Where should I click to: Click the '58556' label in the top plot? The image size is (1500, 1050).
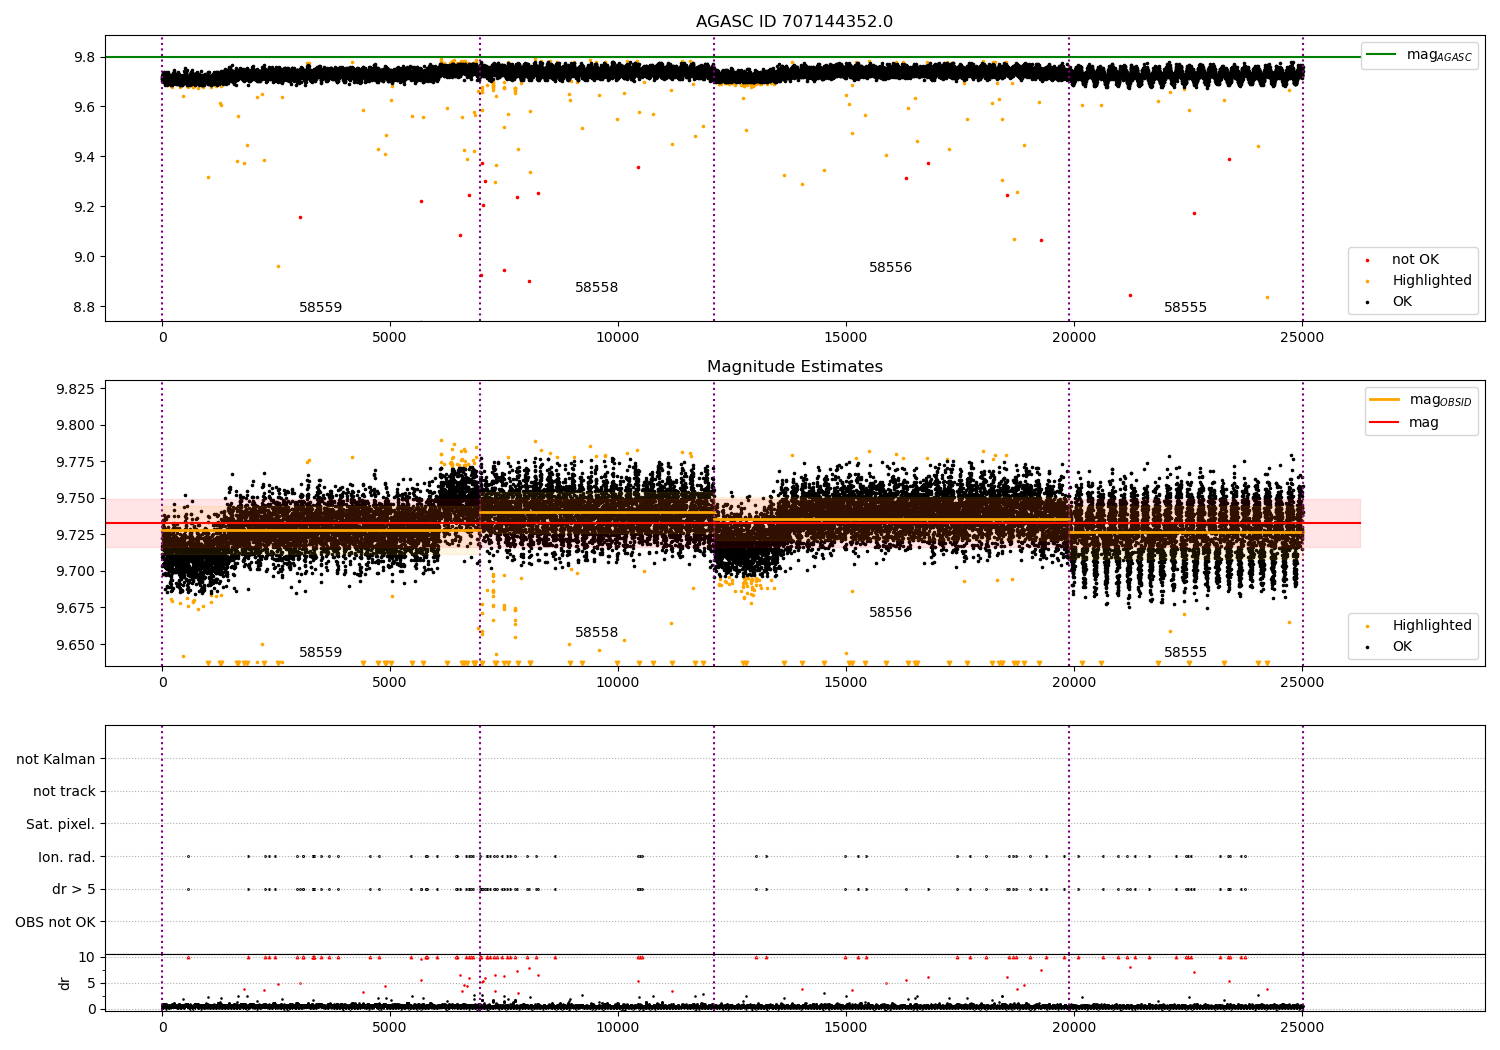coord(890,268)
